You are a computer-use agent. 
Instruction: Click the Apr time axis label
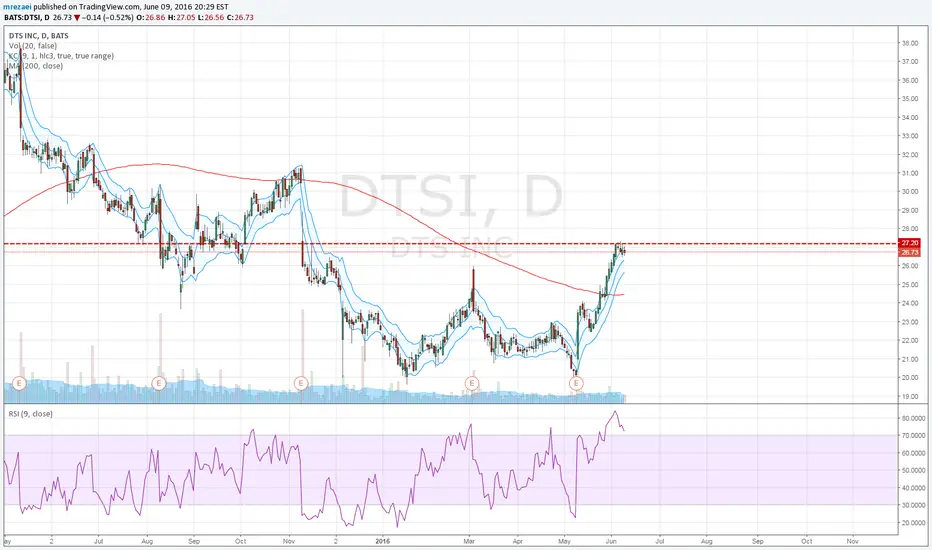518,542
